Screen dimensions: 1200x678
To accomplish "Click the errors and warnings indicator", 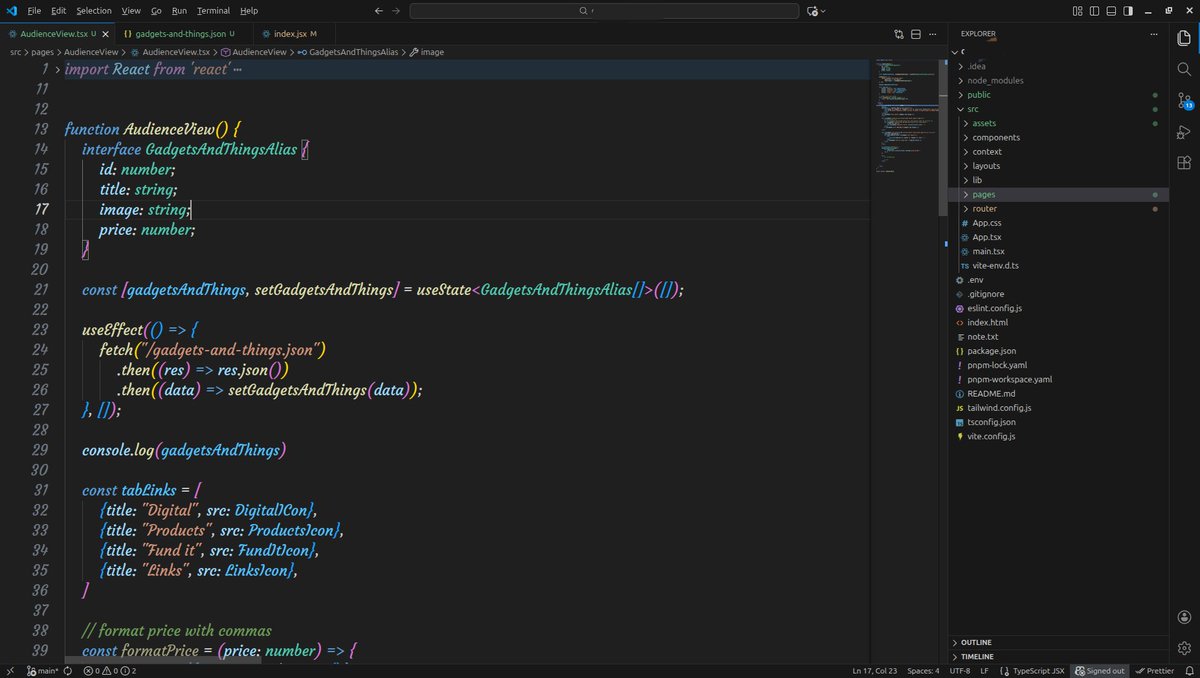I will click(x=100, y=671).
